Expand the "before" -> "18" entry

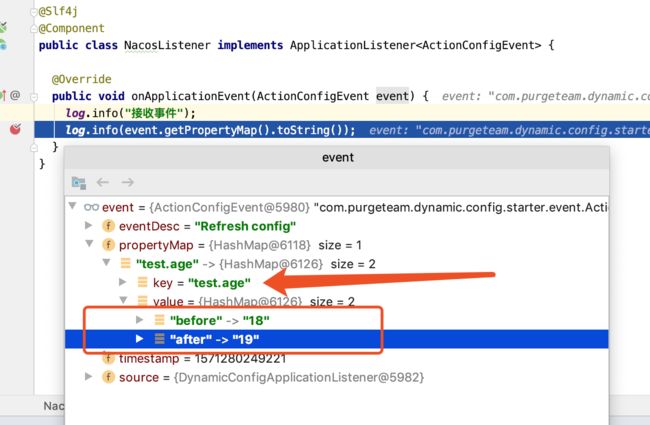140,320
